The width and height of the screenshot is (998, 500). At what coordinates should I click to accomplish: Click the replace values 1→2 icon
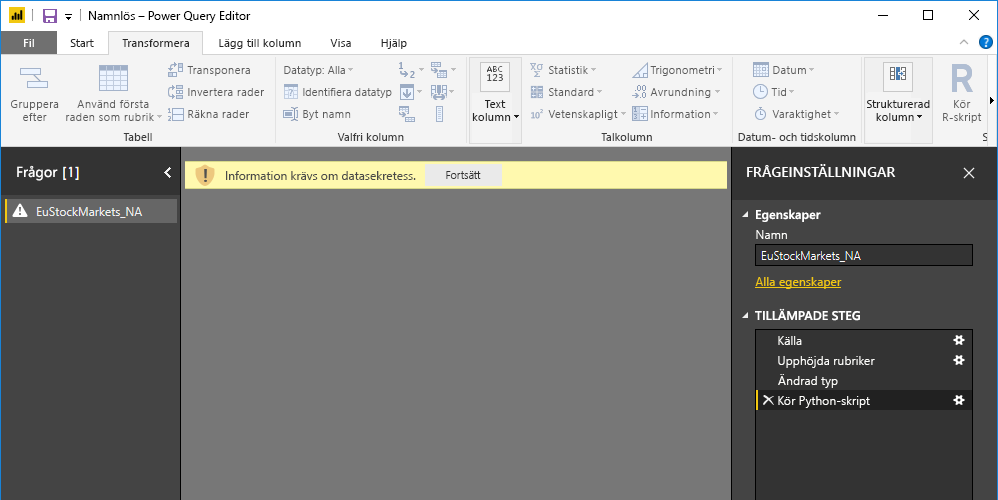[407, 70]
